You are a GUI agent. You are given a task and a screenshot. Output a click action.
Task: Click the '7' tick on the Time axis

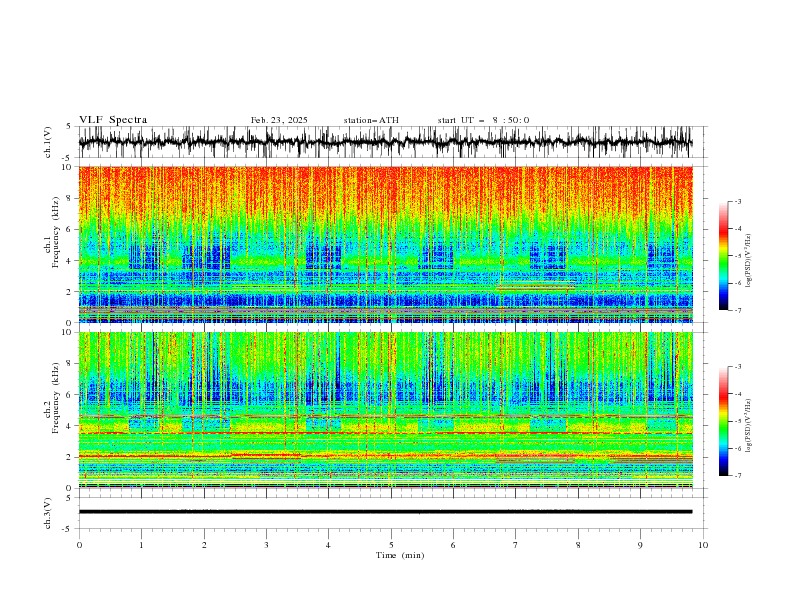point(516,545)
